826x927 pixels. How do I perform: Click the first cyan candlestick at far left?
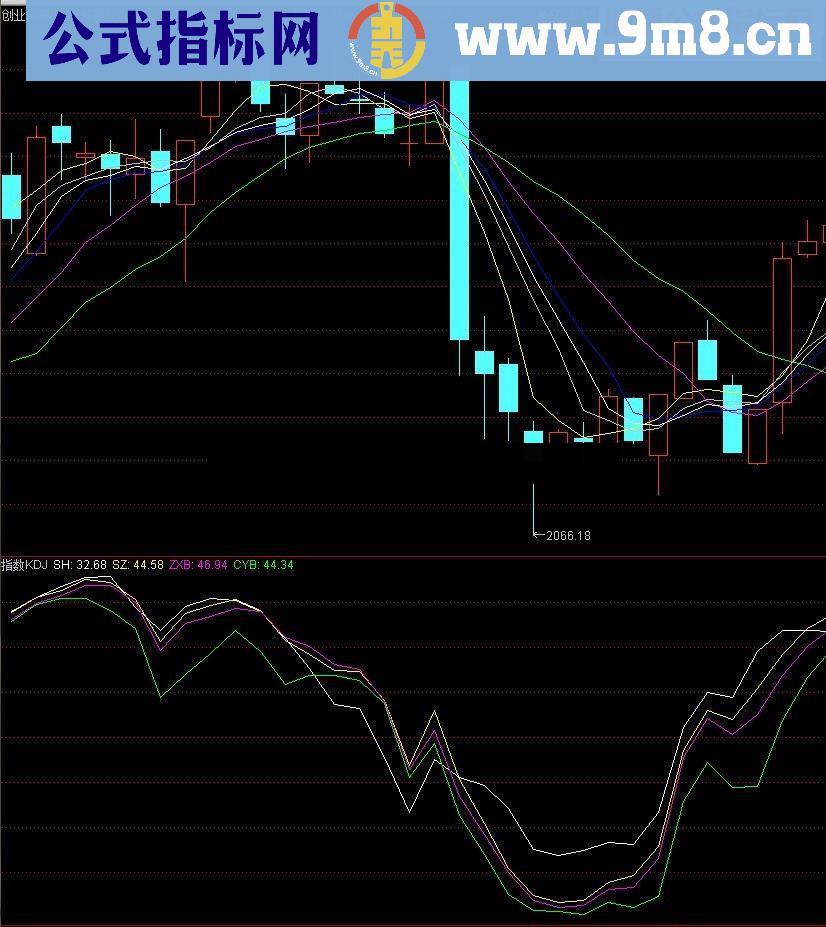pyautogui.click(x=11, y=197)
